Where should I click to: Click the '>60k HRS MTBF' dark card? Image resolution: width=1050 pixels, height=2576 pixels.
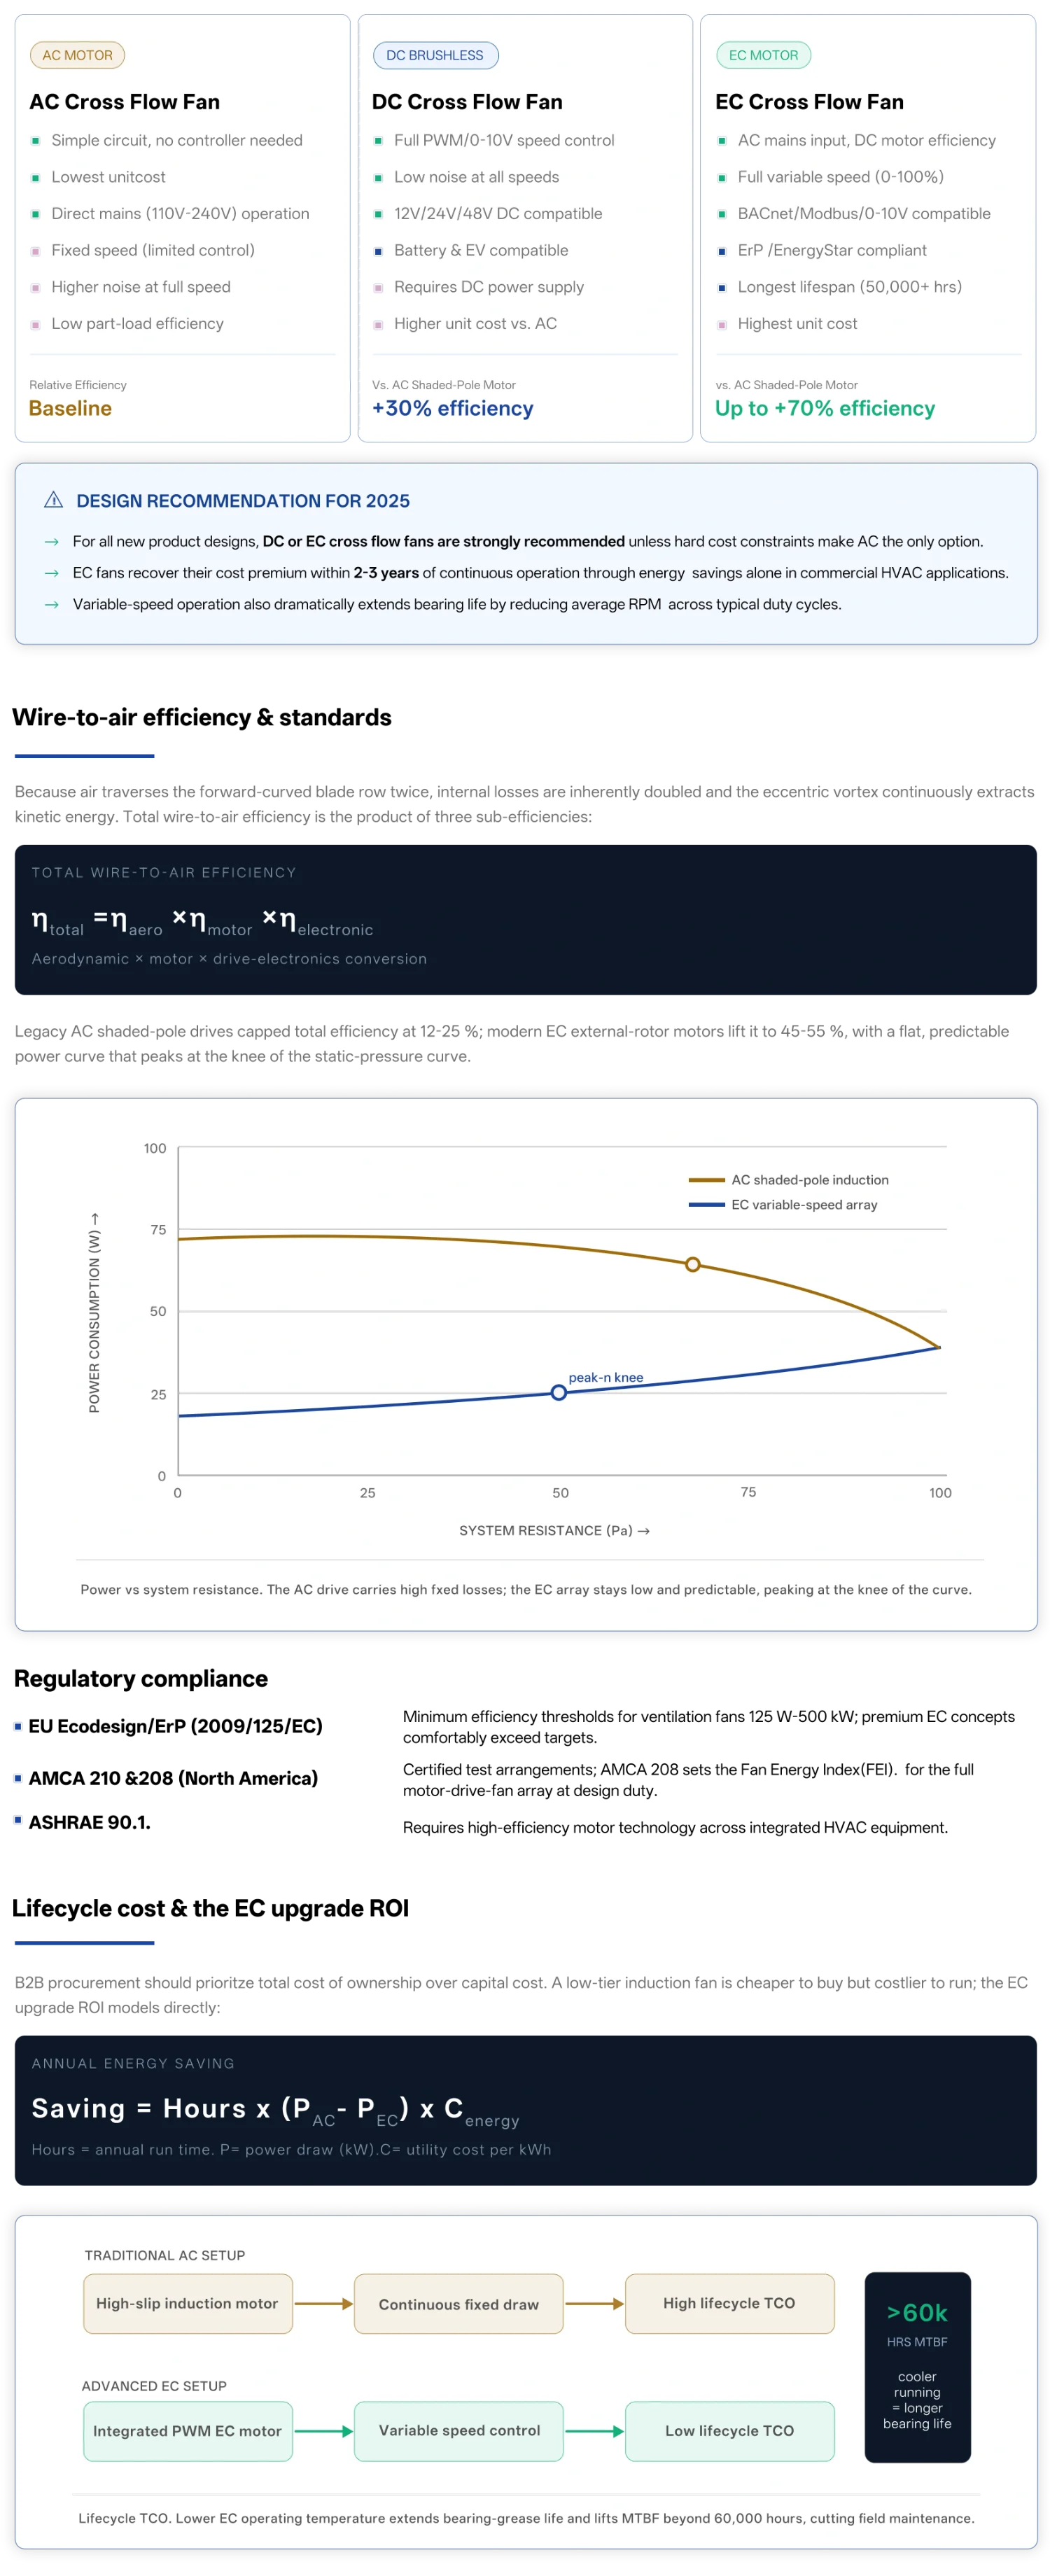pos(917,2367)
